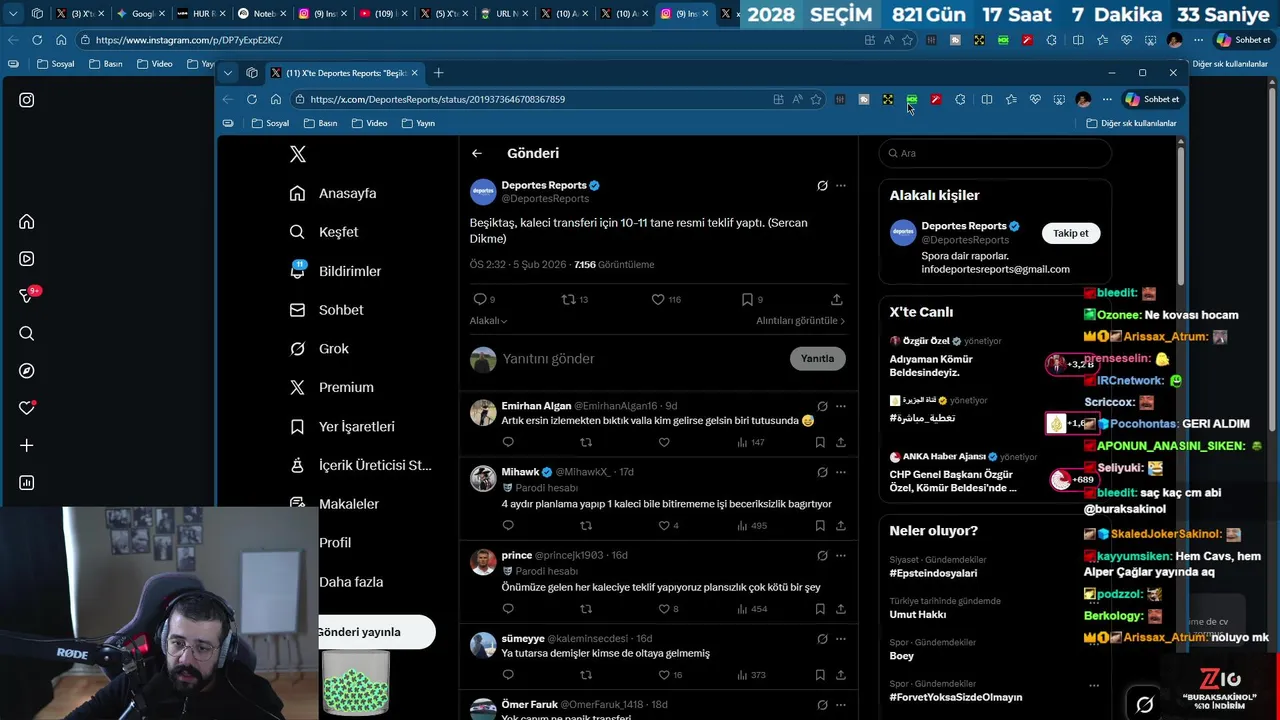Open more options for #ForvetYoksaSizdeOlmayın trend
Screen dimensions: 1280x720
1094,686
